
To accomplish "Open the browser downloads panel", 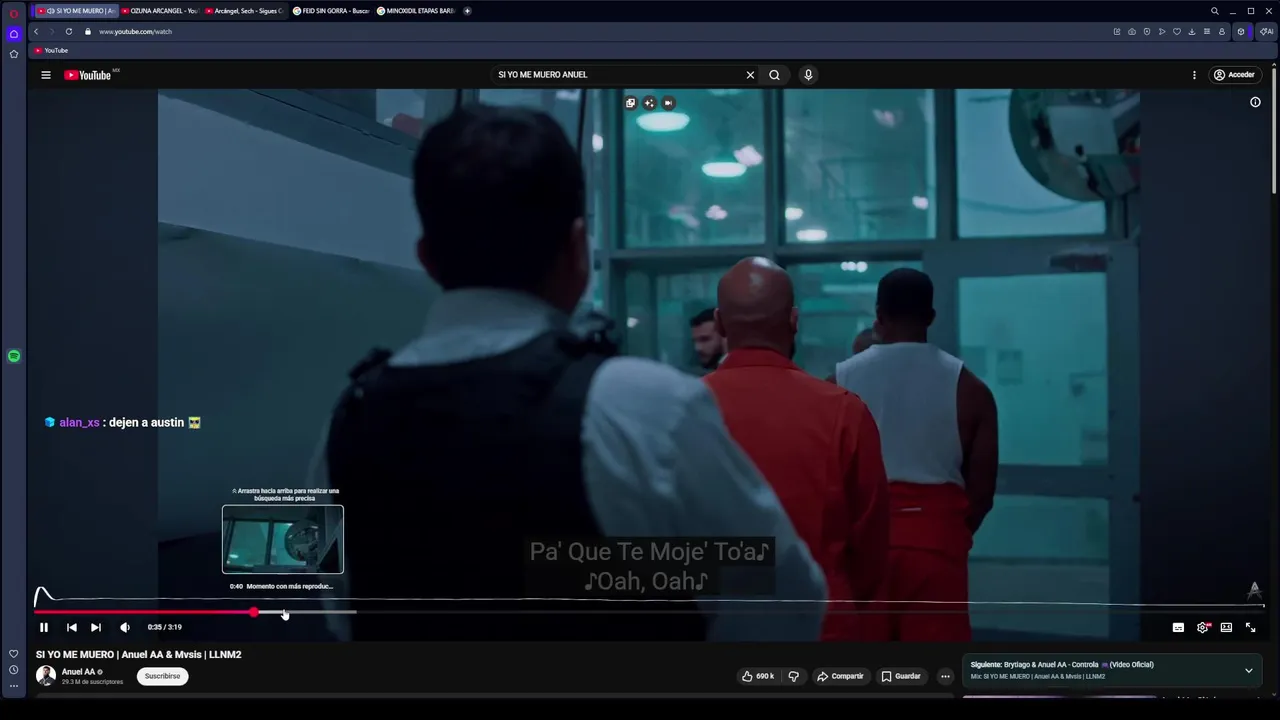I will click(x=1192, y=32).
